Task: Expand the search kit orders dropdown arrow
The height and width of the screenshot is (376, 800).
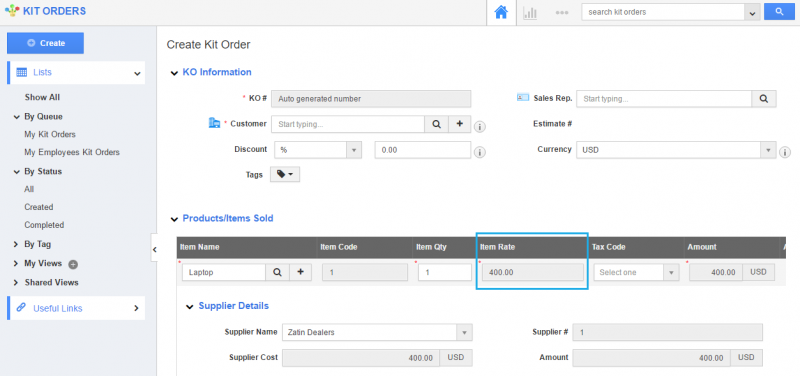Action: (x=752, y=12)
